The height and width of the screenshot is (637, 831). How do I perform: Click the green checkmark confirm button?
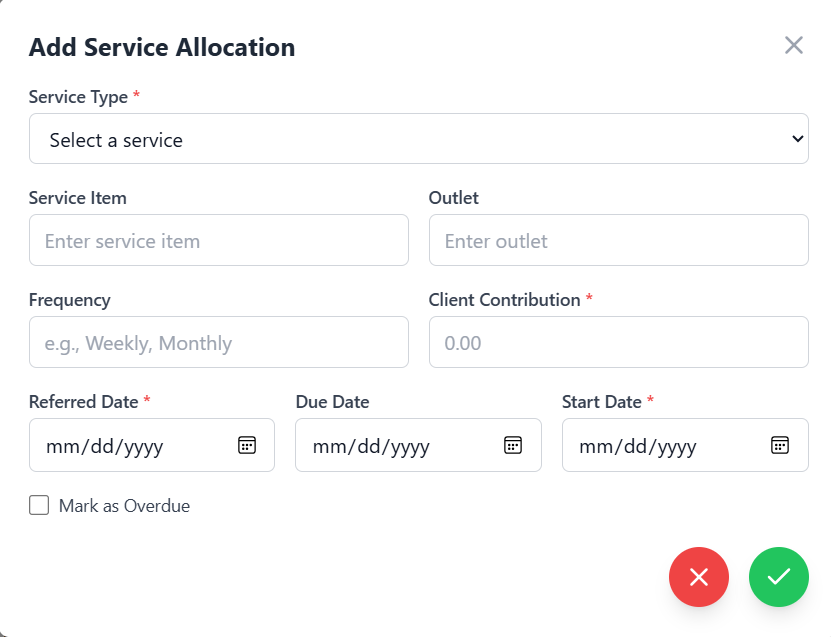tap(779, 577)
